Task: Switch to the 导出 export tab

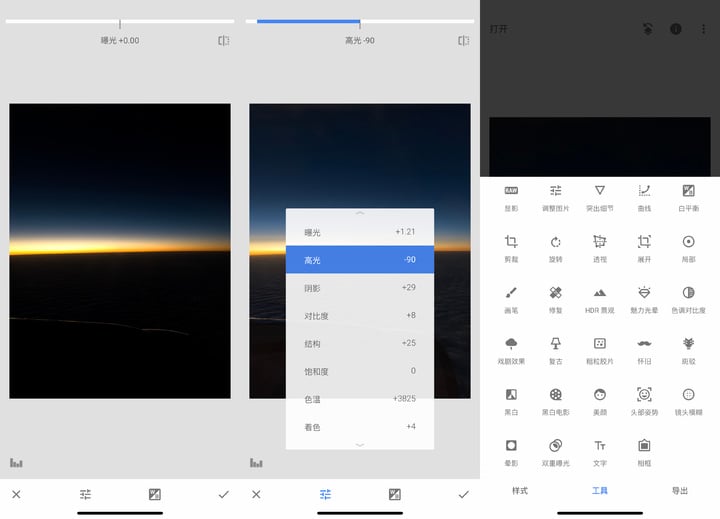Action: (x=680, y=491)
